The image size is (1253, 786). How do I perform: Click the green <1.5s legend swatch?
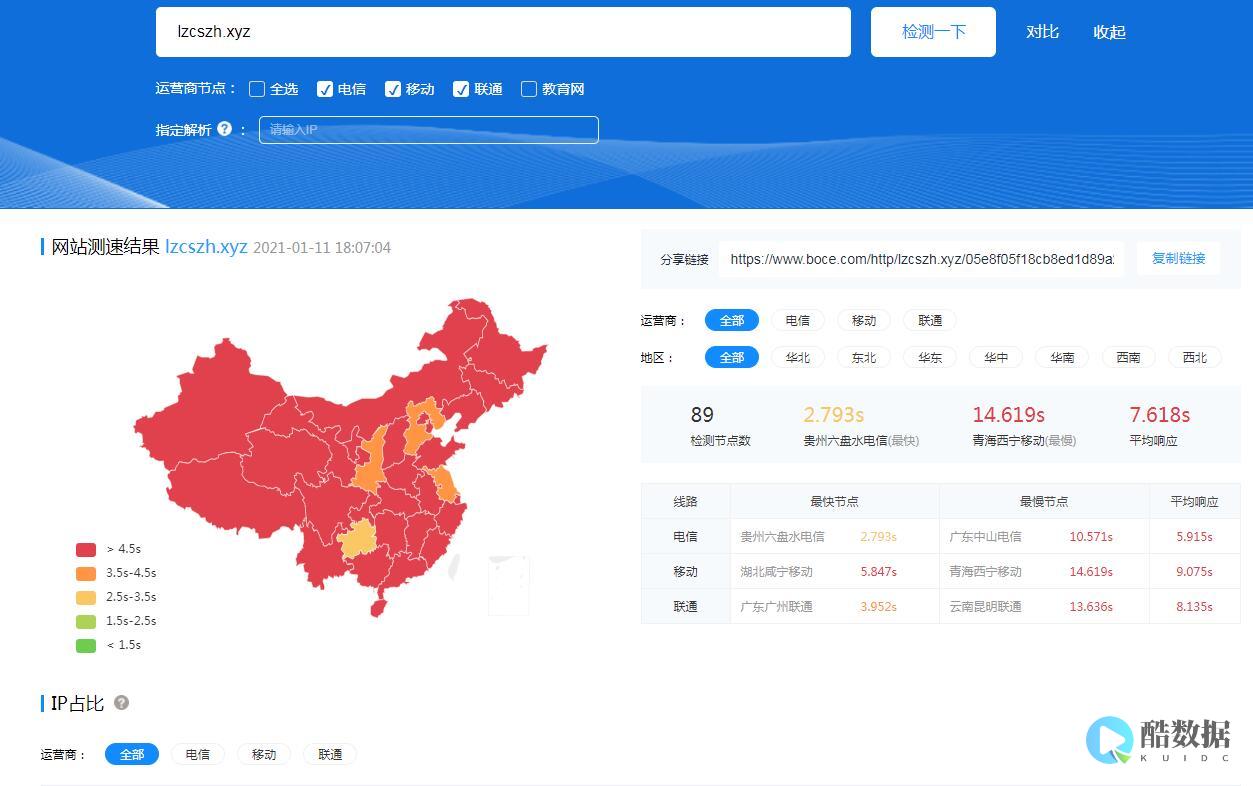coord(86,645)
